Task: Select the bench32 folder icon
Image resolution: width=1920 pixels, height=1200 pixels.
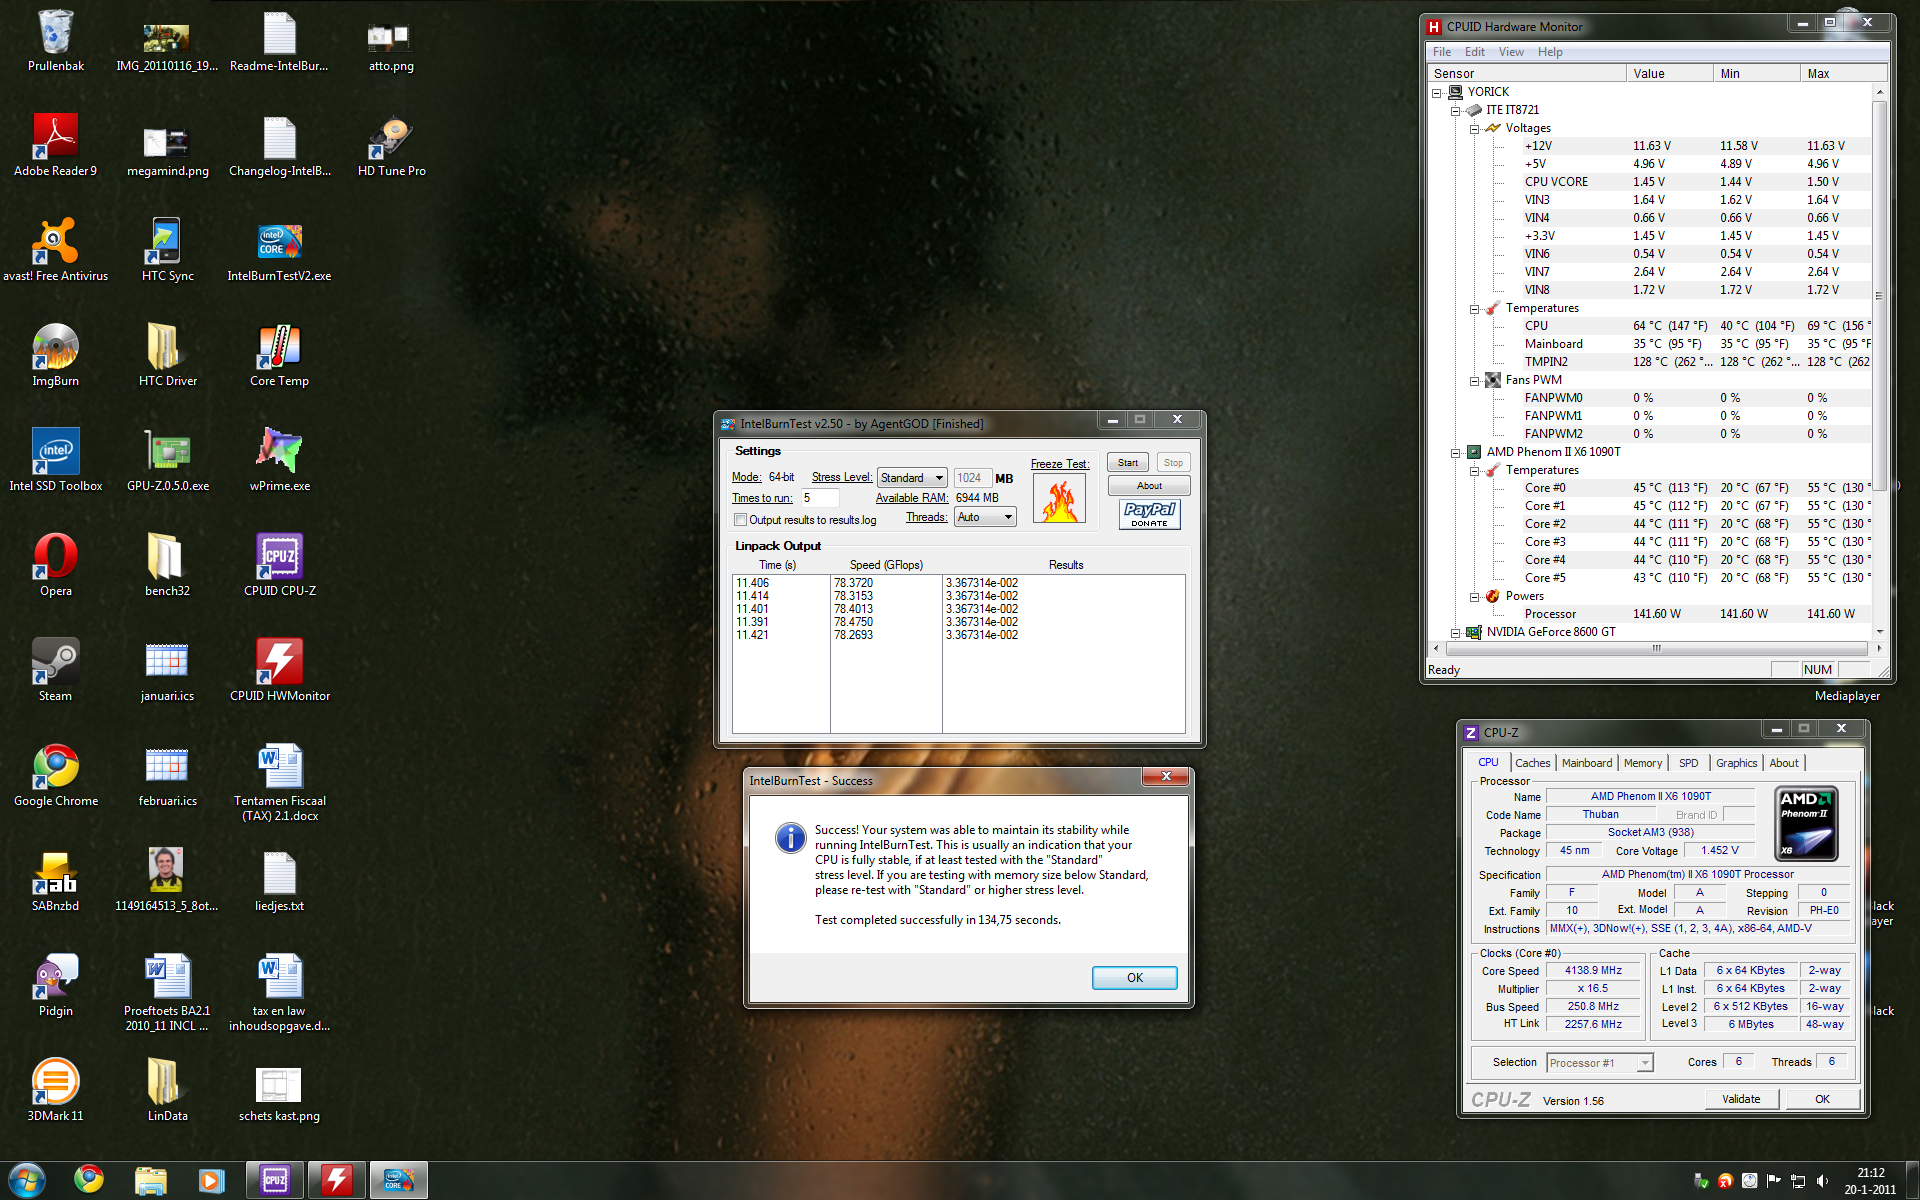Action: [168, 565]
